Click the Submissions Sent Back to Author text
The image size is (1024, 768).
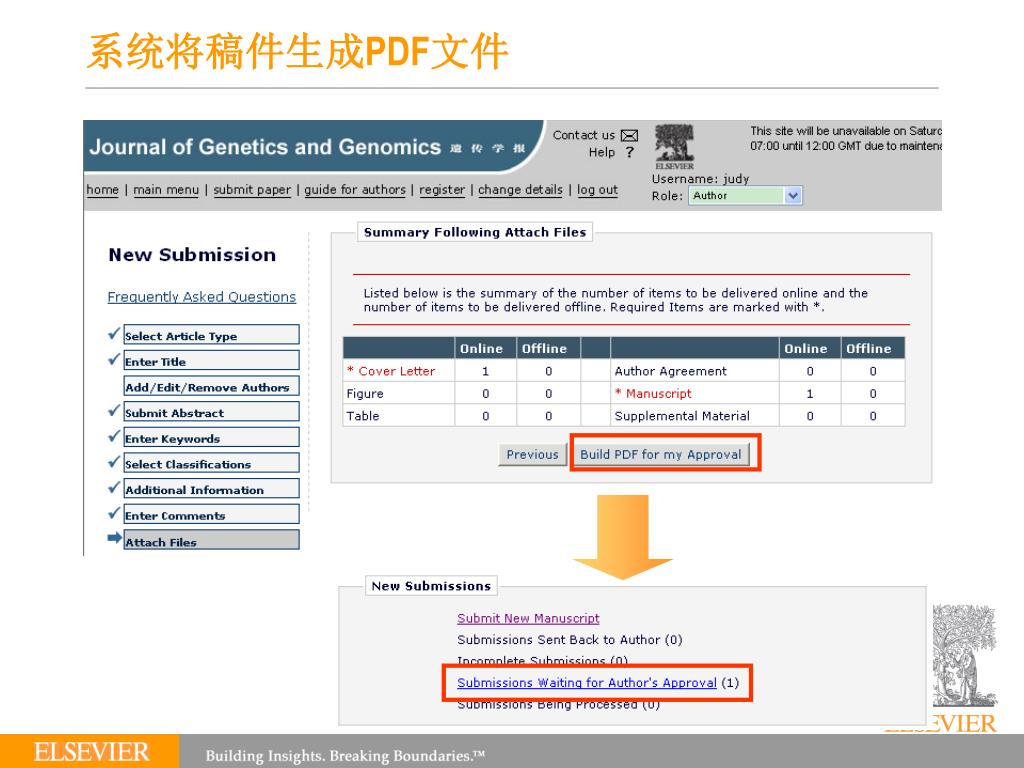pyautogui.click(x=569, y=640)
